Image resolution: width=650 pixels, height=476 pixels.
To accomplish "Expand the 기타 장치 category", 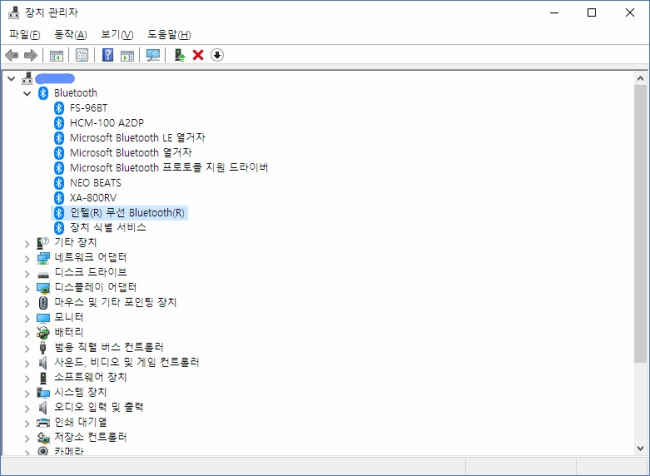I will [x=27, y=243].
